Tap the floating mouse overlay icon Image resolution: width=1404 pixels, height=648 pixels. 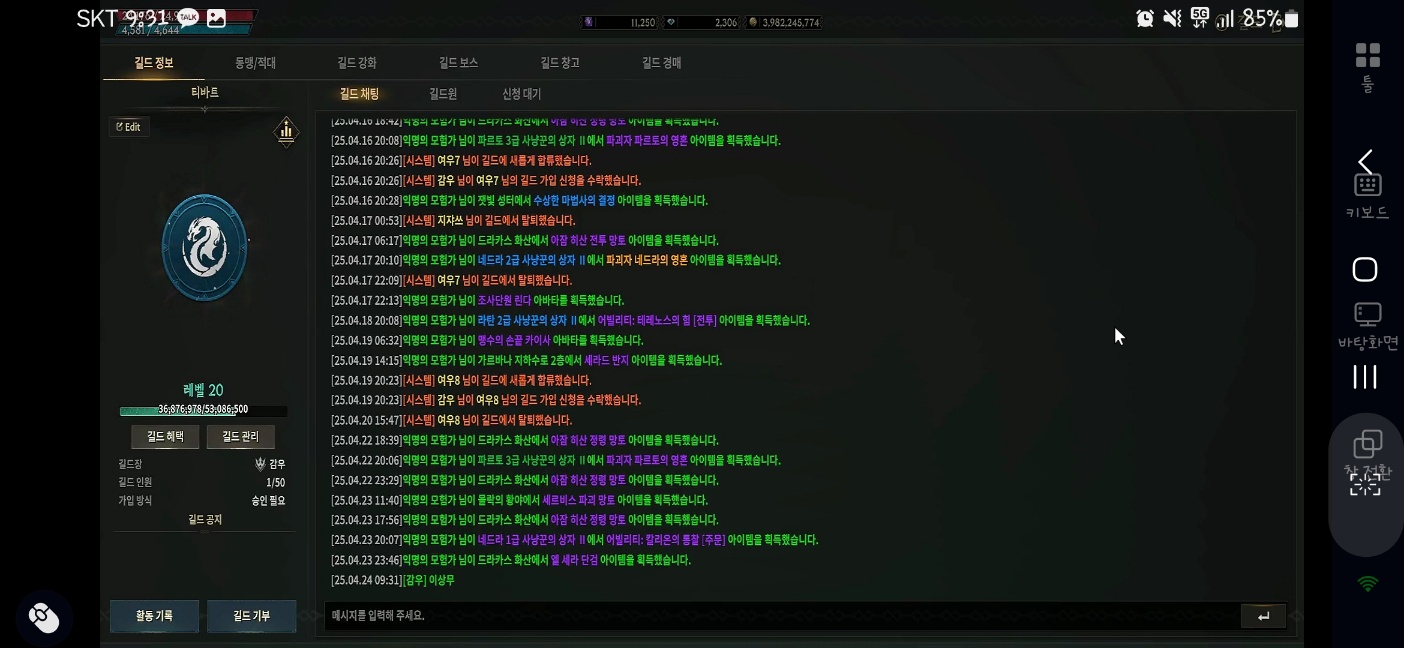point(44,618)
